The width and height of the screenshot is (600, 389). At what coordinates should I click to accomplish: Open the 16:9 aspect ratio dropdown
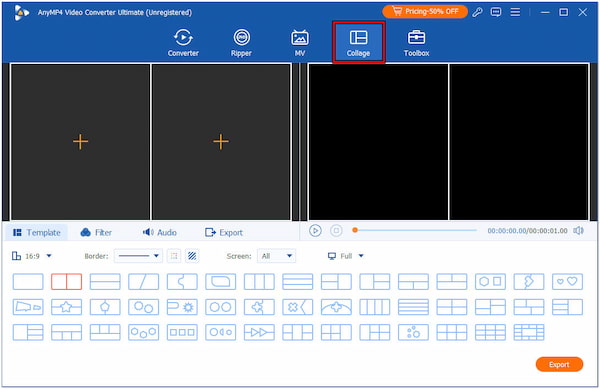32,256
